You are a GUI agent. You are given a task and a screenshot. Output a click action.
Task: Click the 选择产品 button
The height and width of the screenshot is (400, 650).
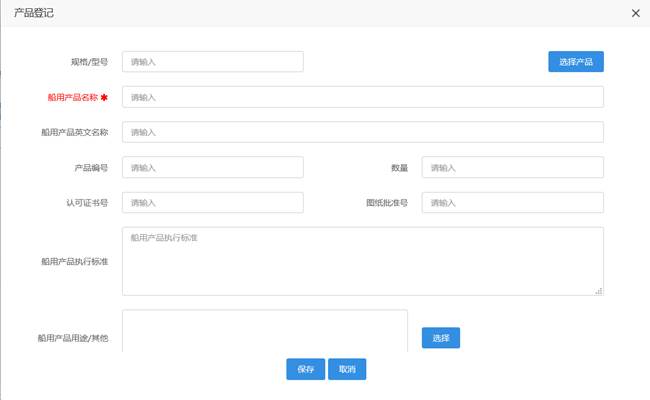[576, 62]
